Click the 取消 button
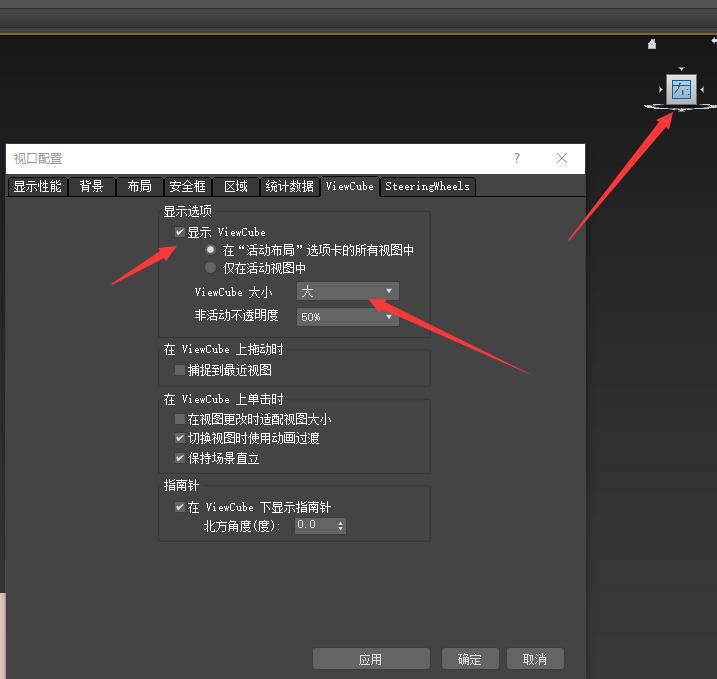This screenshot has width=717, height=679. pyautogui.click(x=535, y=659)
